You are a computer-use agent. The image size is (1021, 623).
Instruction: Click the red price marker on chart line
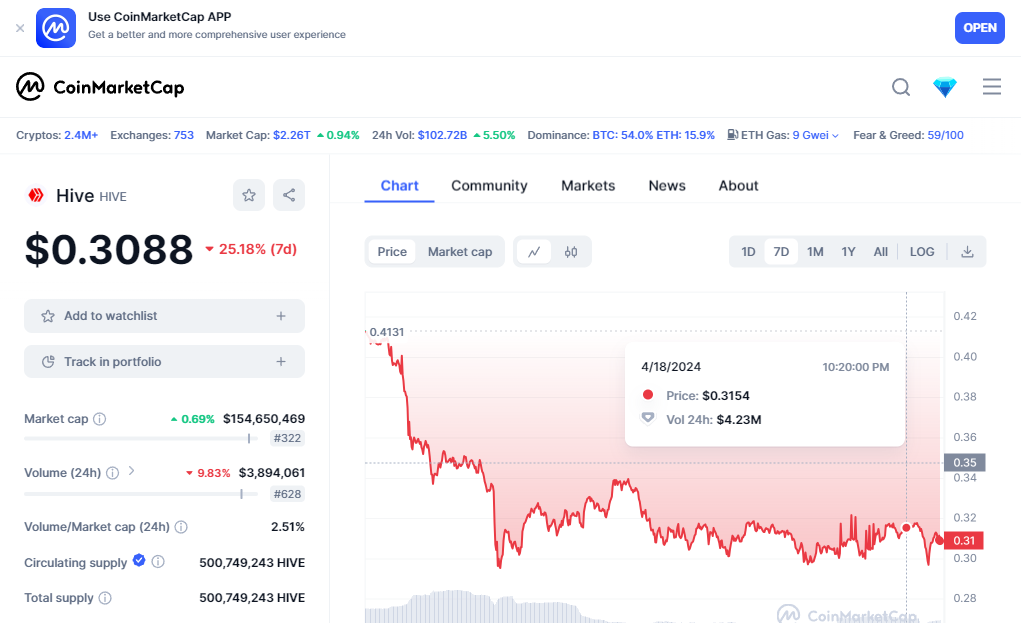906,527
